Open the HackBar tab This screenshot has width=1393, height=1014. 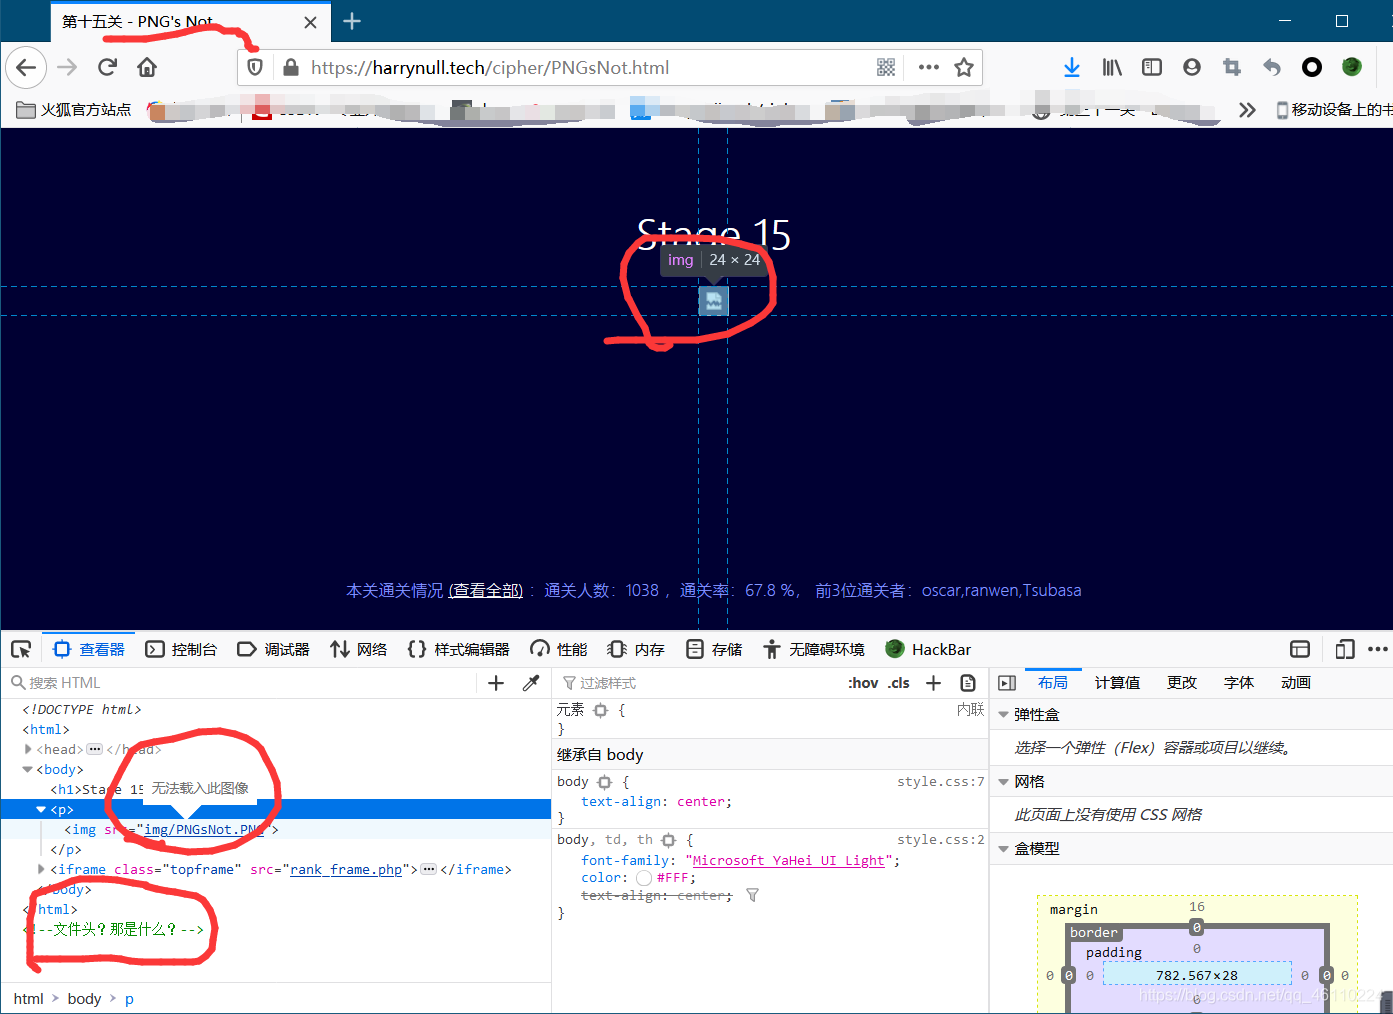tap(929, 649)
